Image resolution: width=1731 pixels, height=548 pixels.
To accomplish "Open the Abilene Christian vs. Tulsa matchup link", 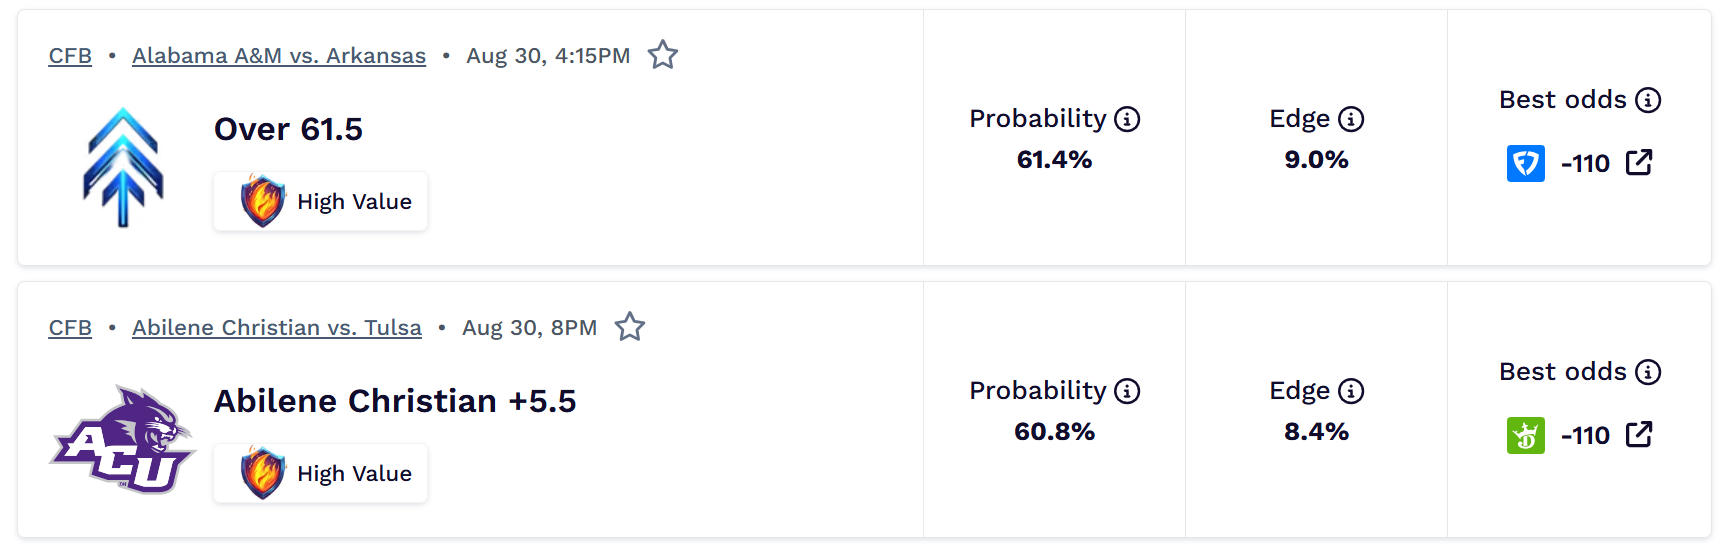I will 277,328.
